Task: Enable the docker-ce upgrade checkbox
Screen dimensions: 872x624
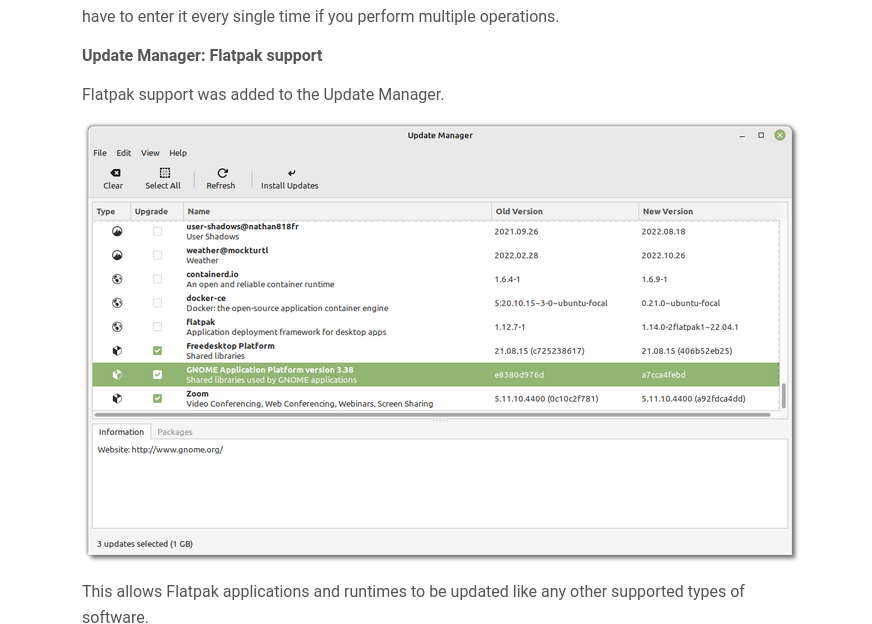Action: 157,303
